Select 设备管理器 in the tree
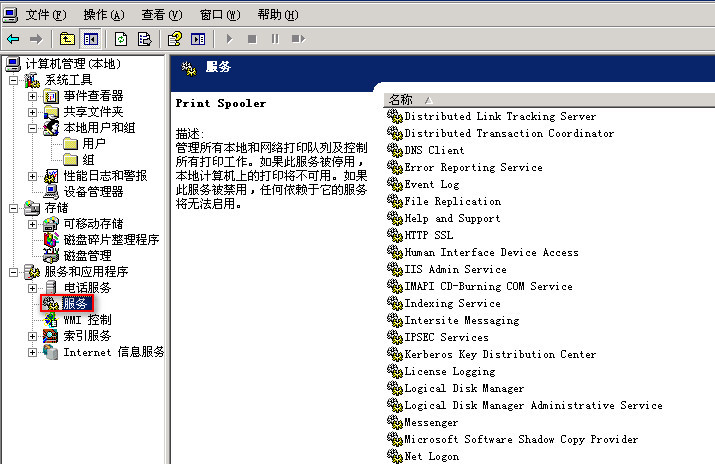The image size is (715, 464). coord(93,192)
